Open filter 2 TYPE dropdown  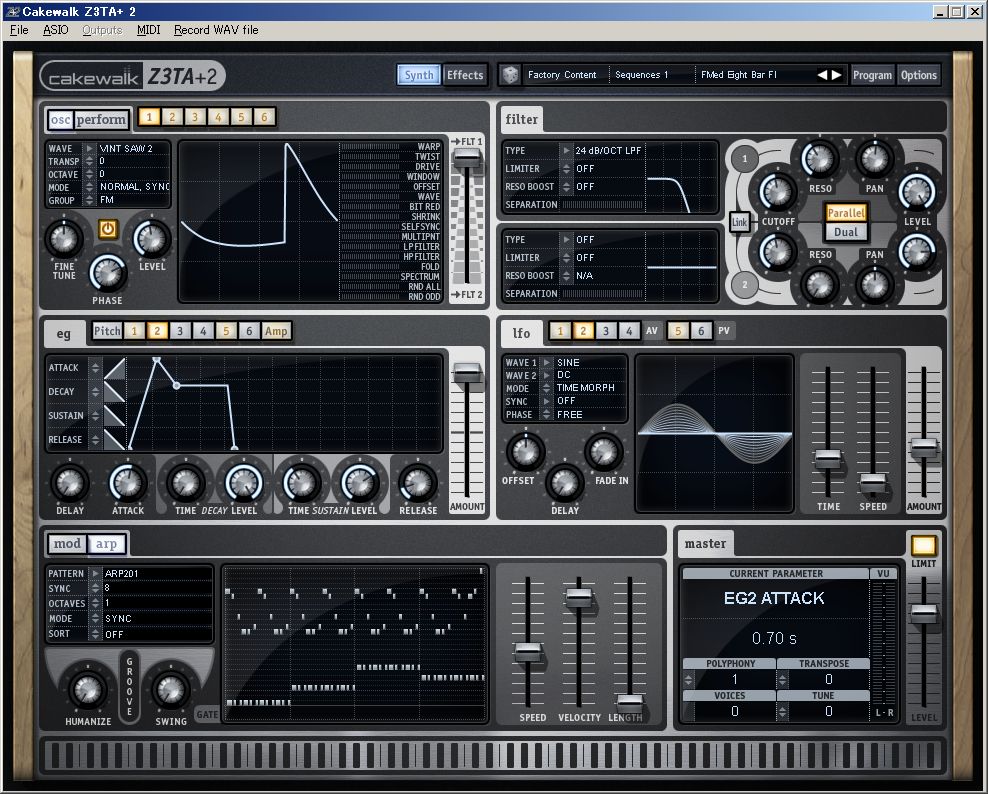pyautogui.click(x=566, y=239)
